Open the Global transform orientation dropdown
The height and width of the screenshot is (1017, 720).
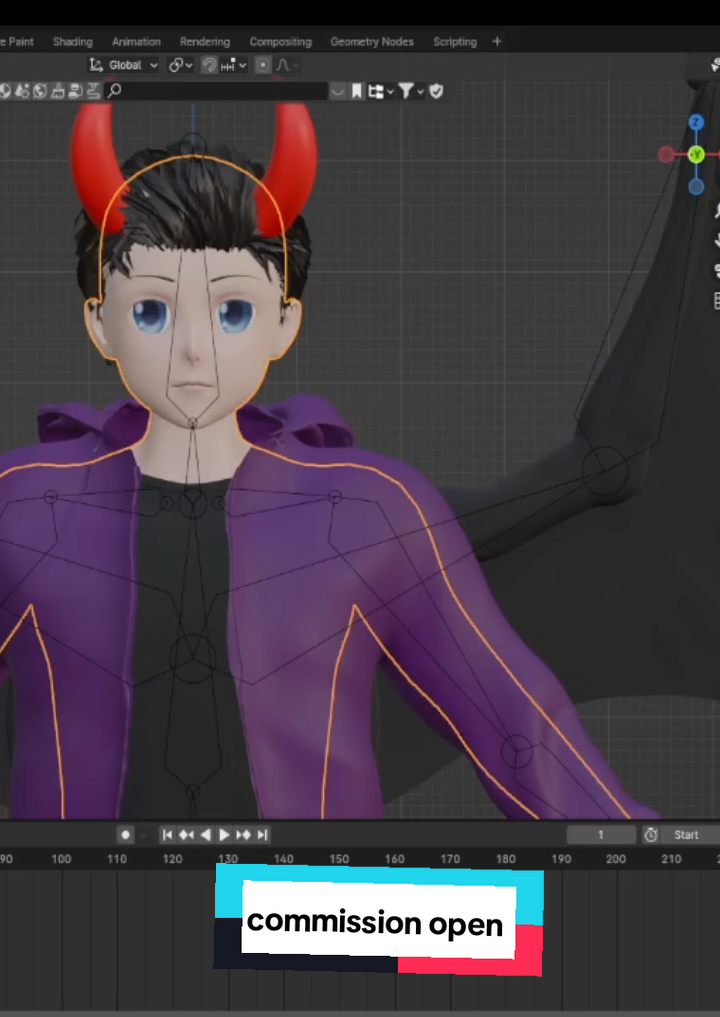[x=123, y=65]
